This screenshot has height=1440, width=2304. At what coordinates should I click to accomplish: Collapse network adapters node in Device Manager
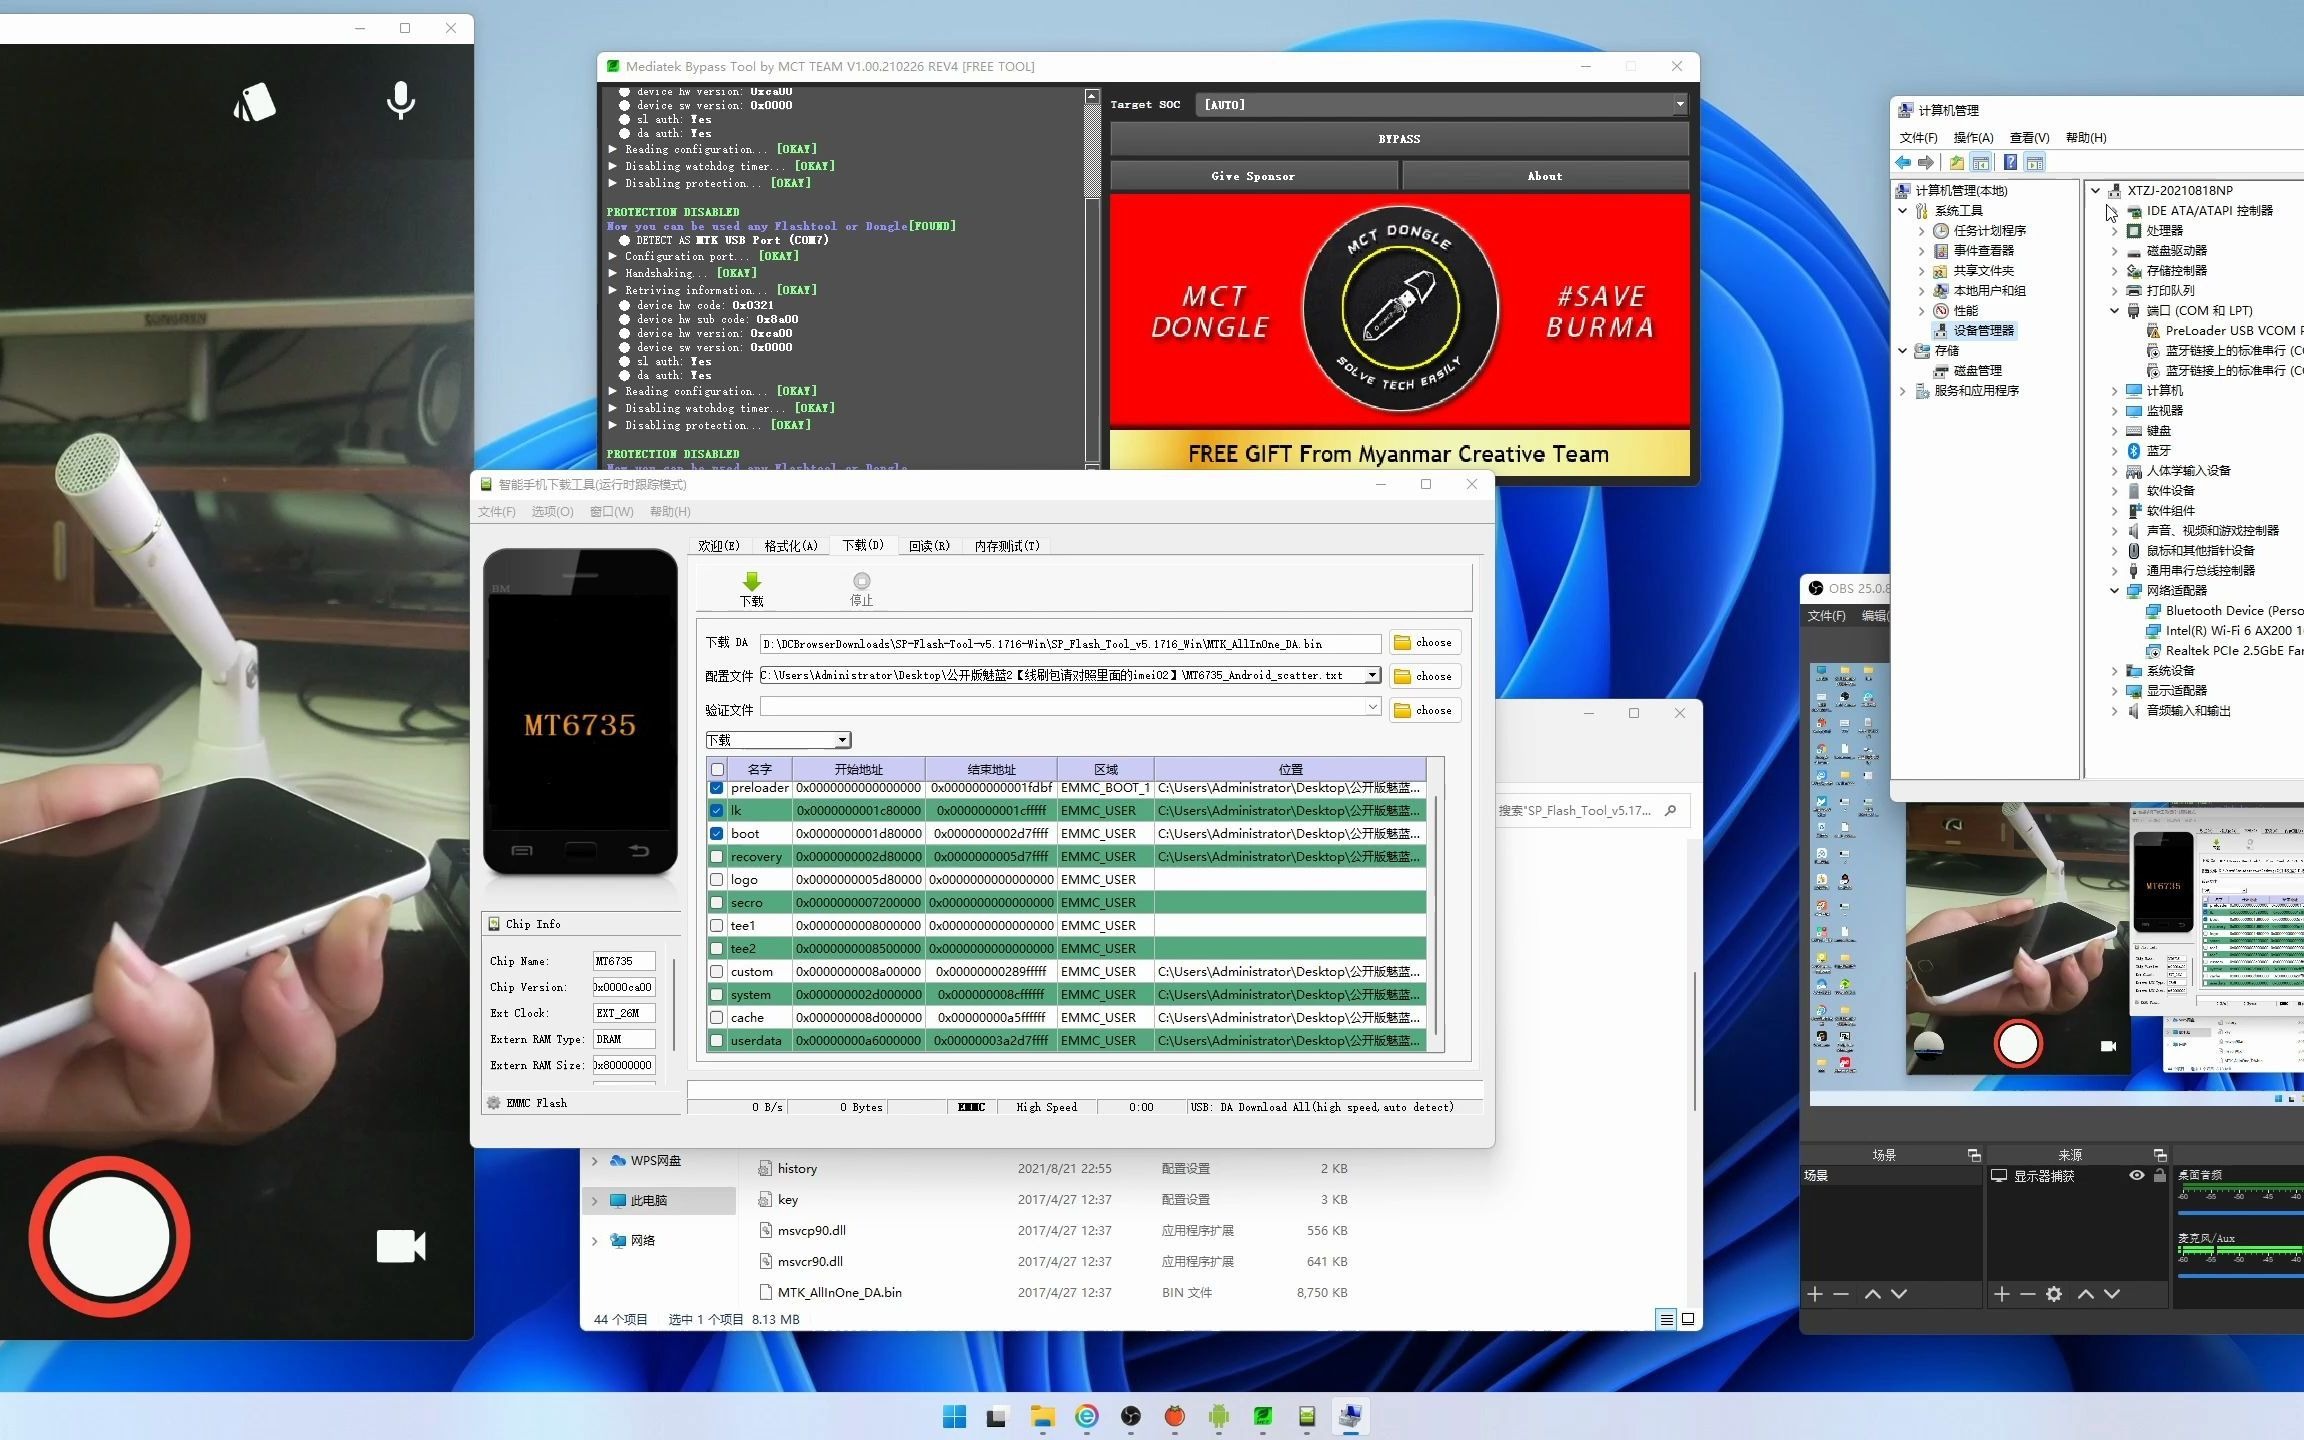(2115, 590)
